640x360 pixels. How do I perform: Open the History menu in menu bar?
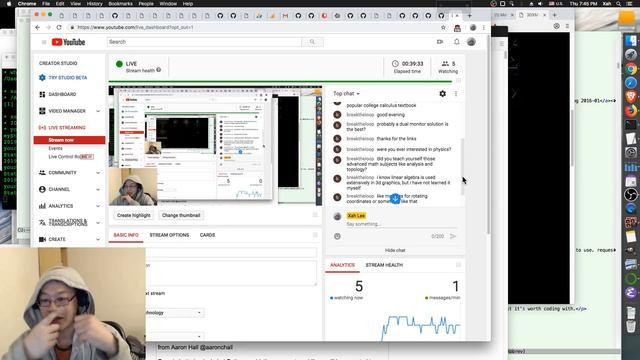click(94, 4)
